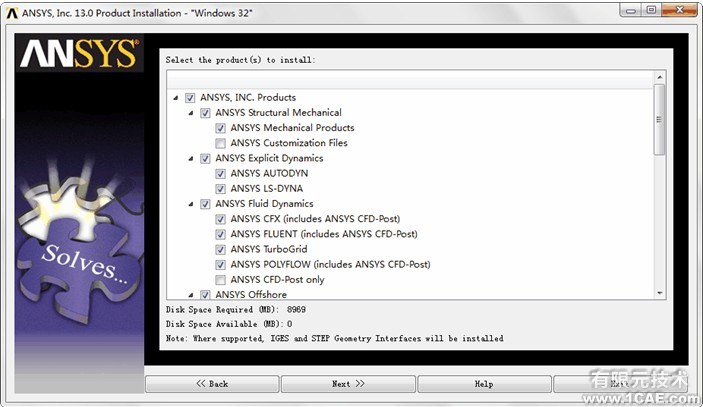The height and width of the screenshot is (407, 703).
Task: Uncheck ANSYS POLYFLOW checkbox
Action: tap(221, 265)
